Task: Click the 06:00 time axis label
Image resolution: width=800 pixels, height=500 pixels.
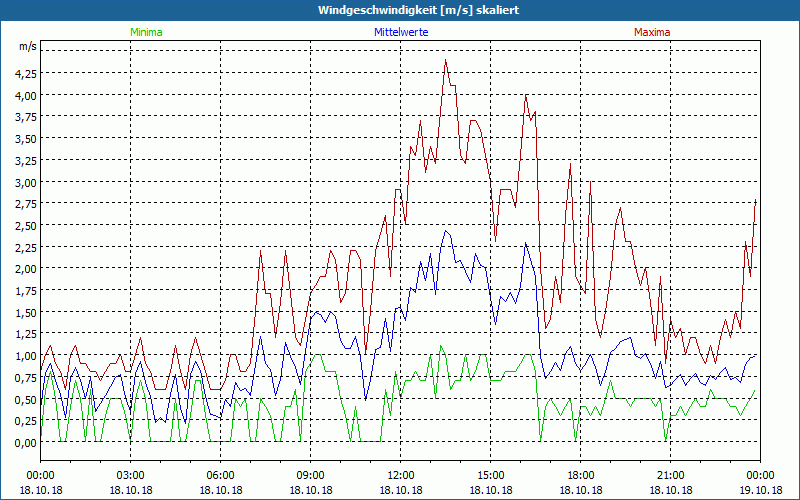Action: coord(220,476)
